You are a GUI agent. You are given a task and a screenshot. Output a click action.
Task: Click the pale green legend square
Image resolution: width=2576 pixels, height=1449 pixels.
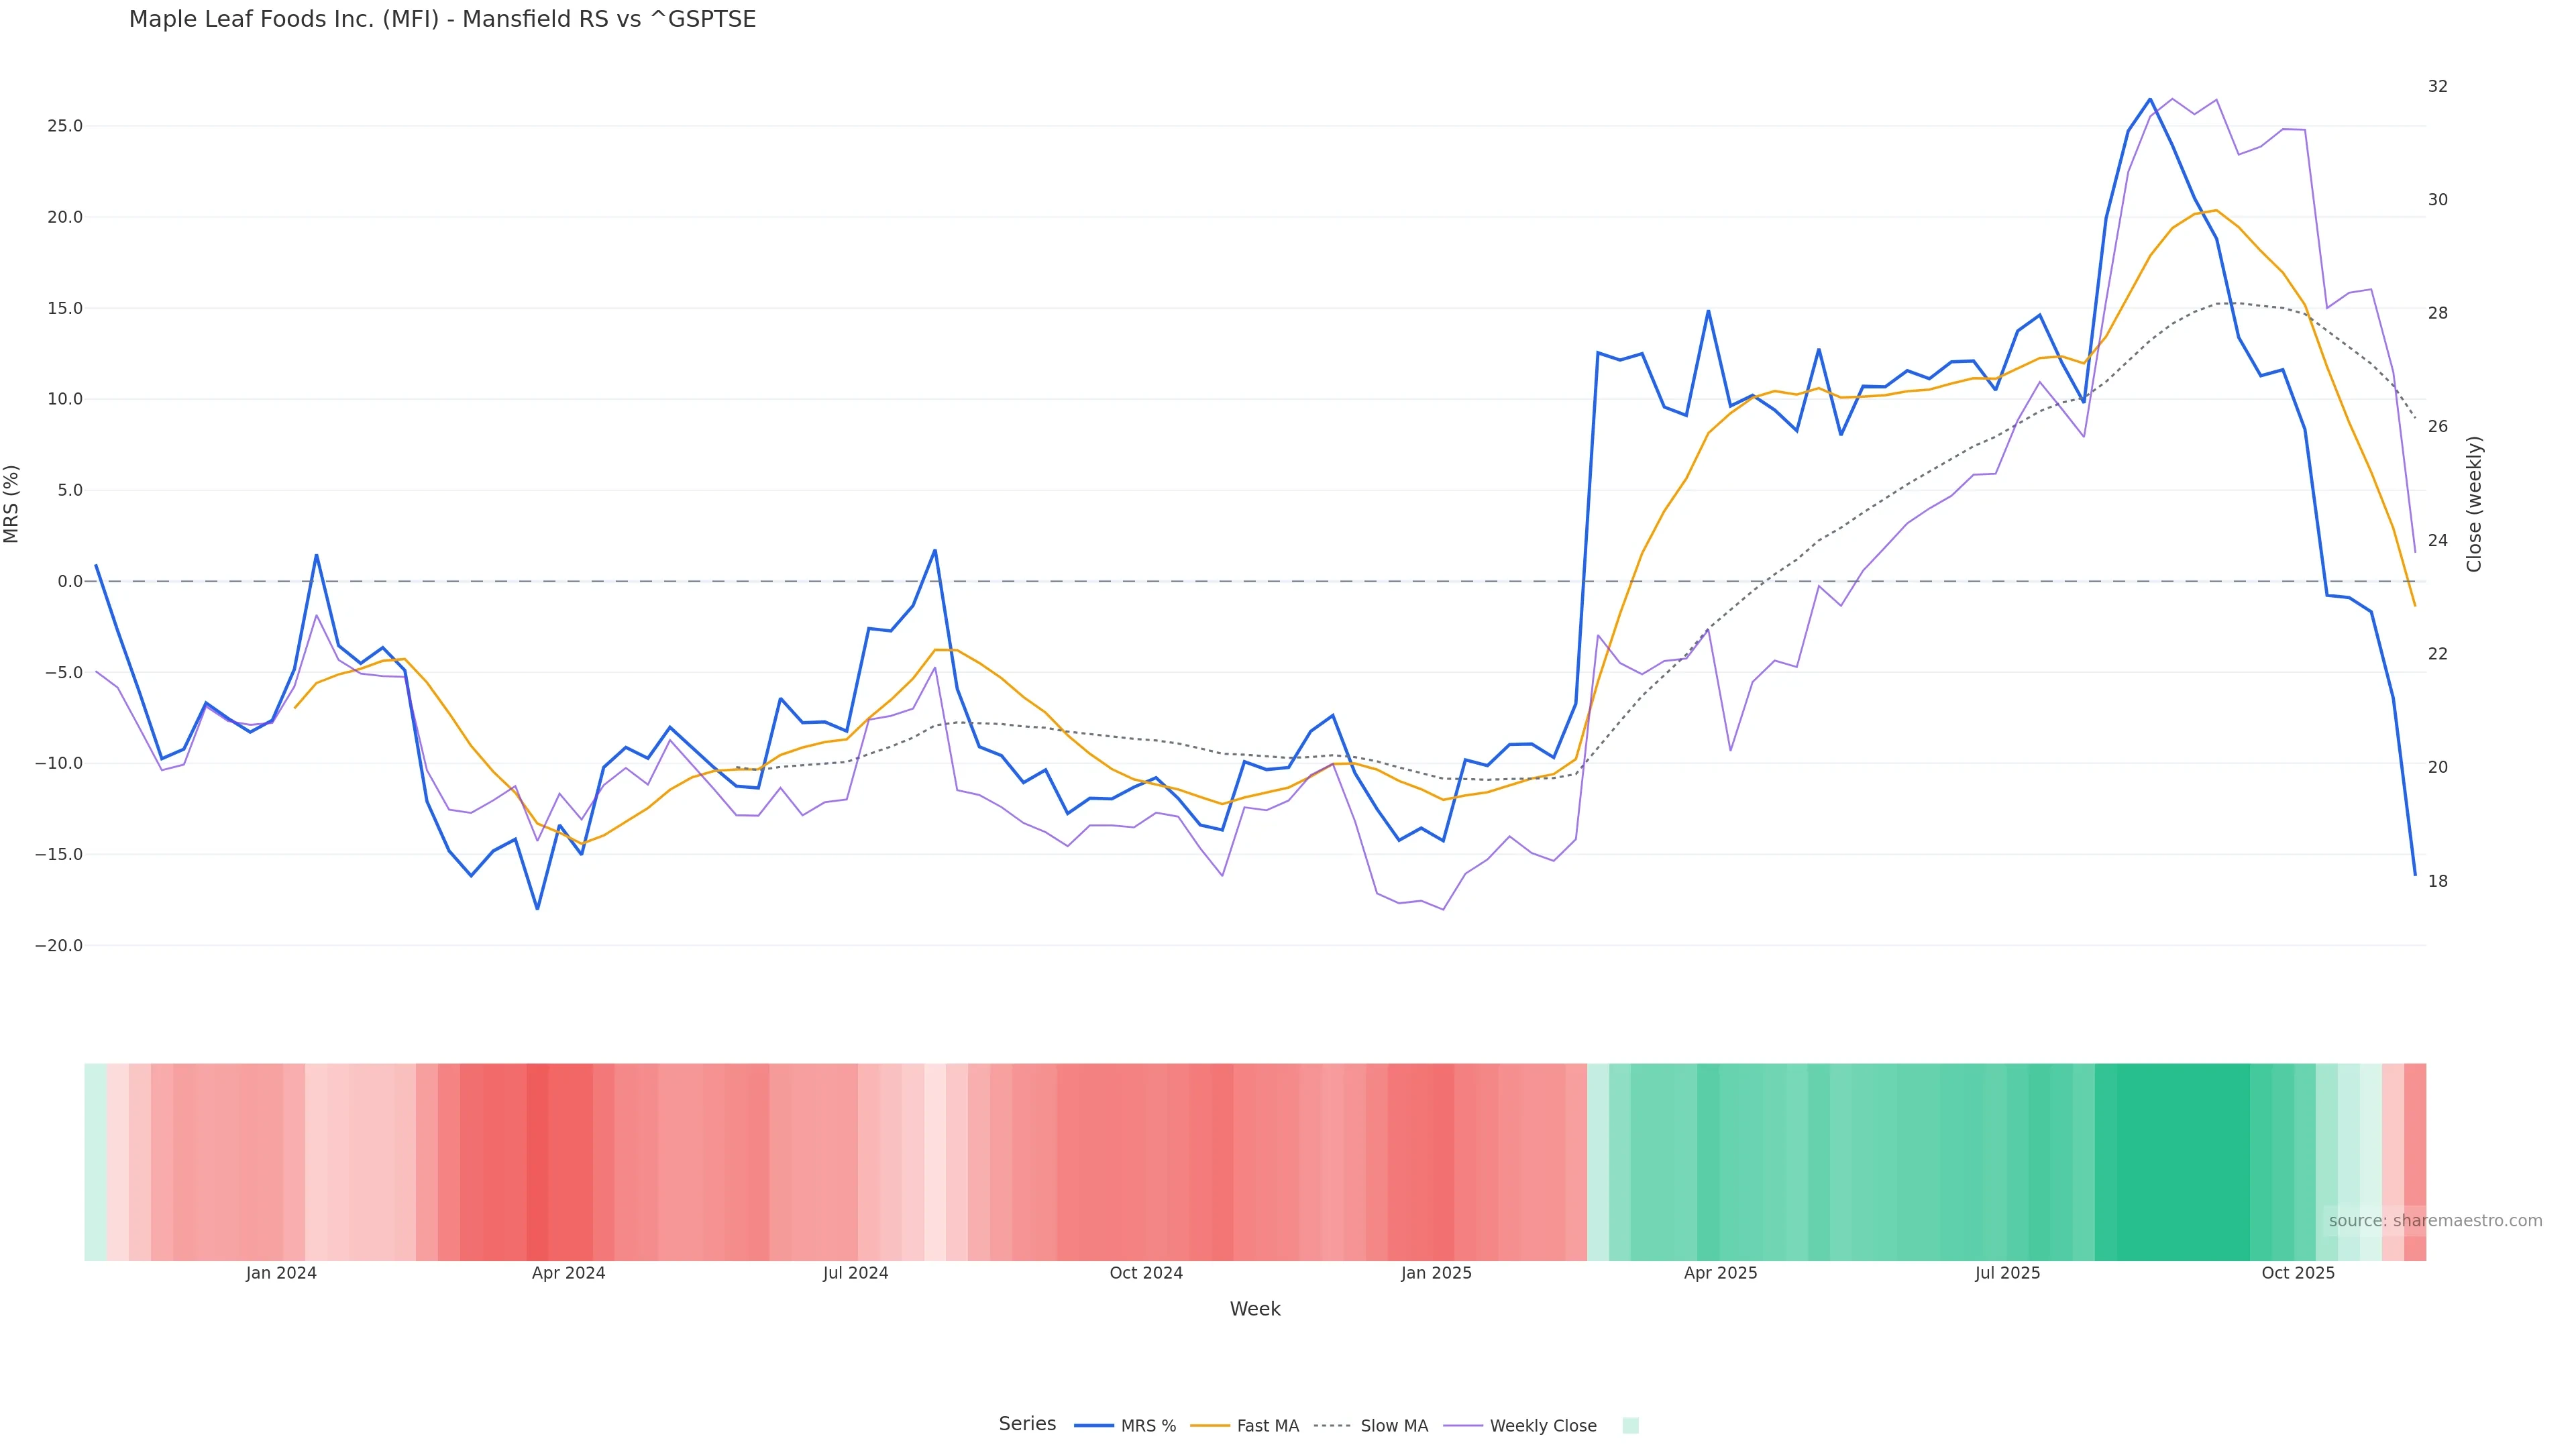[1630, 1426]
